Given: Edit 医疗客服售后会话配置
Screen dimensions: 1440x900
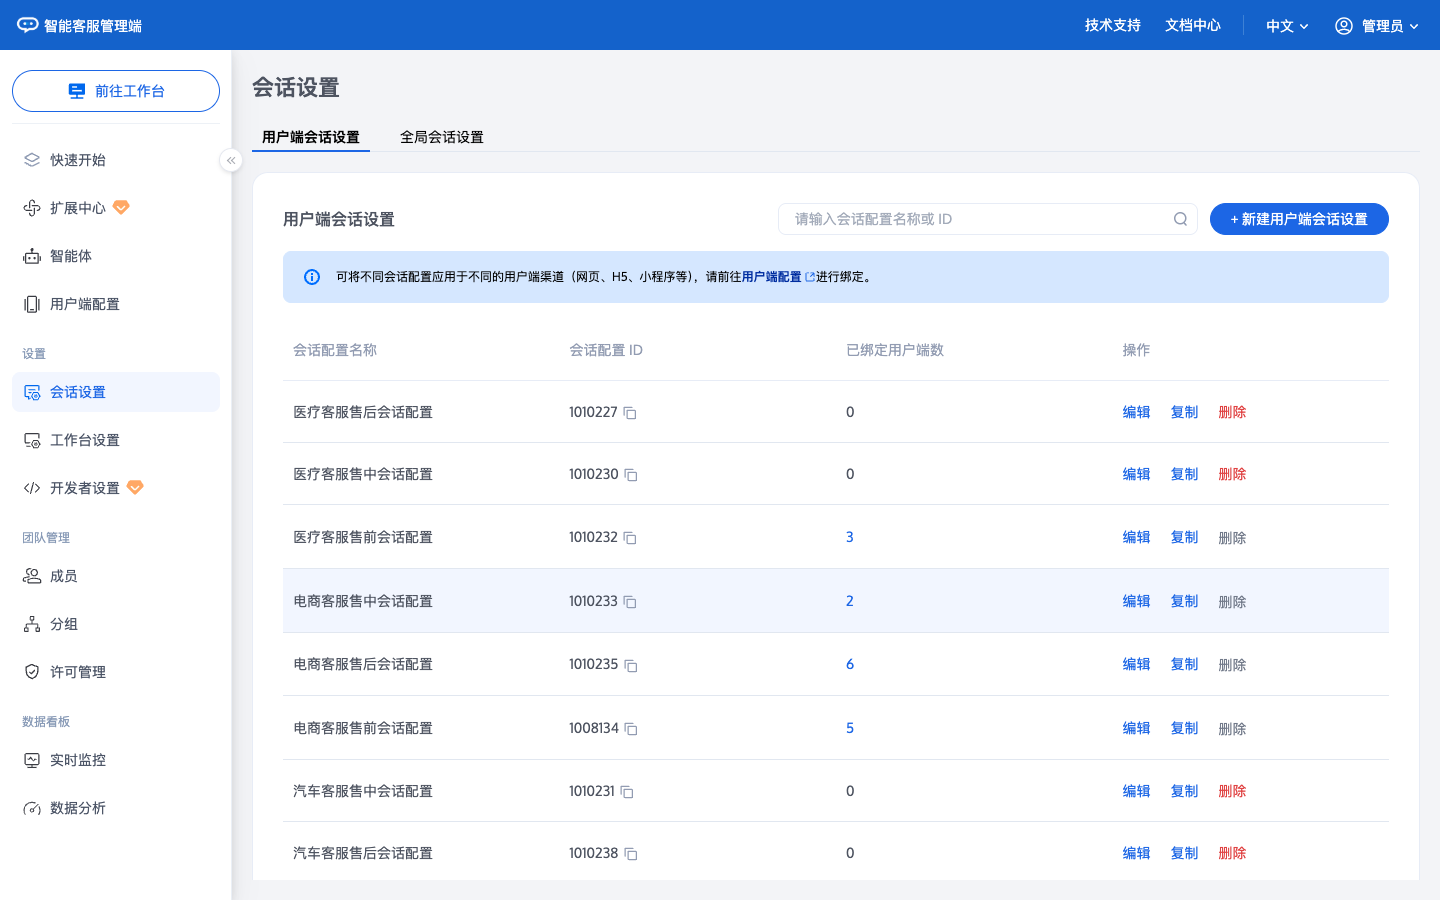Looking at the screenshot, I should coord(1136,412).
